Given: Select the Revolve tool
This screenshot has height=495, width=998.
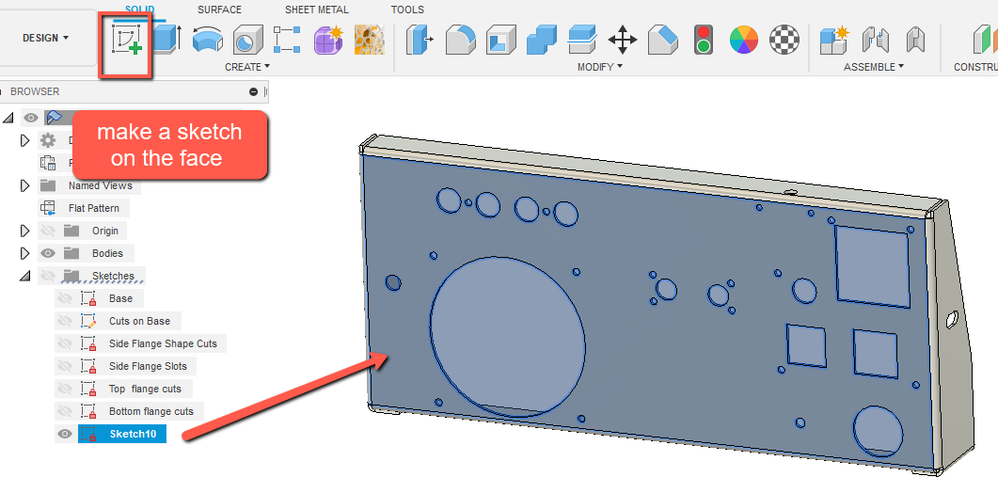Looking at the screenshot, I should [x=207, y=39].
